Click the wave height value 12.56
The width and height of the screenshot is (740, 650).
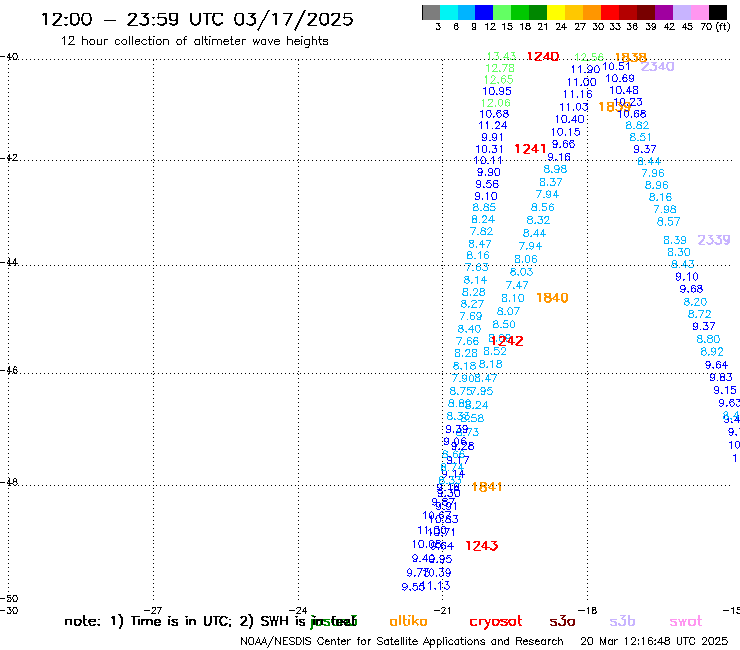coord(589,57)
